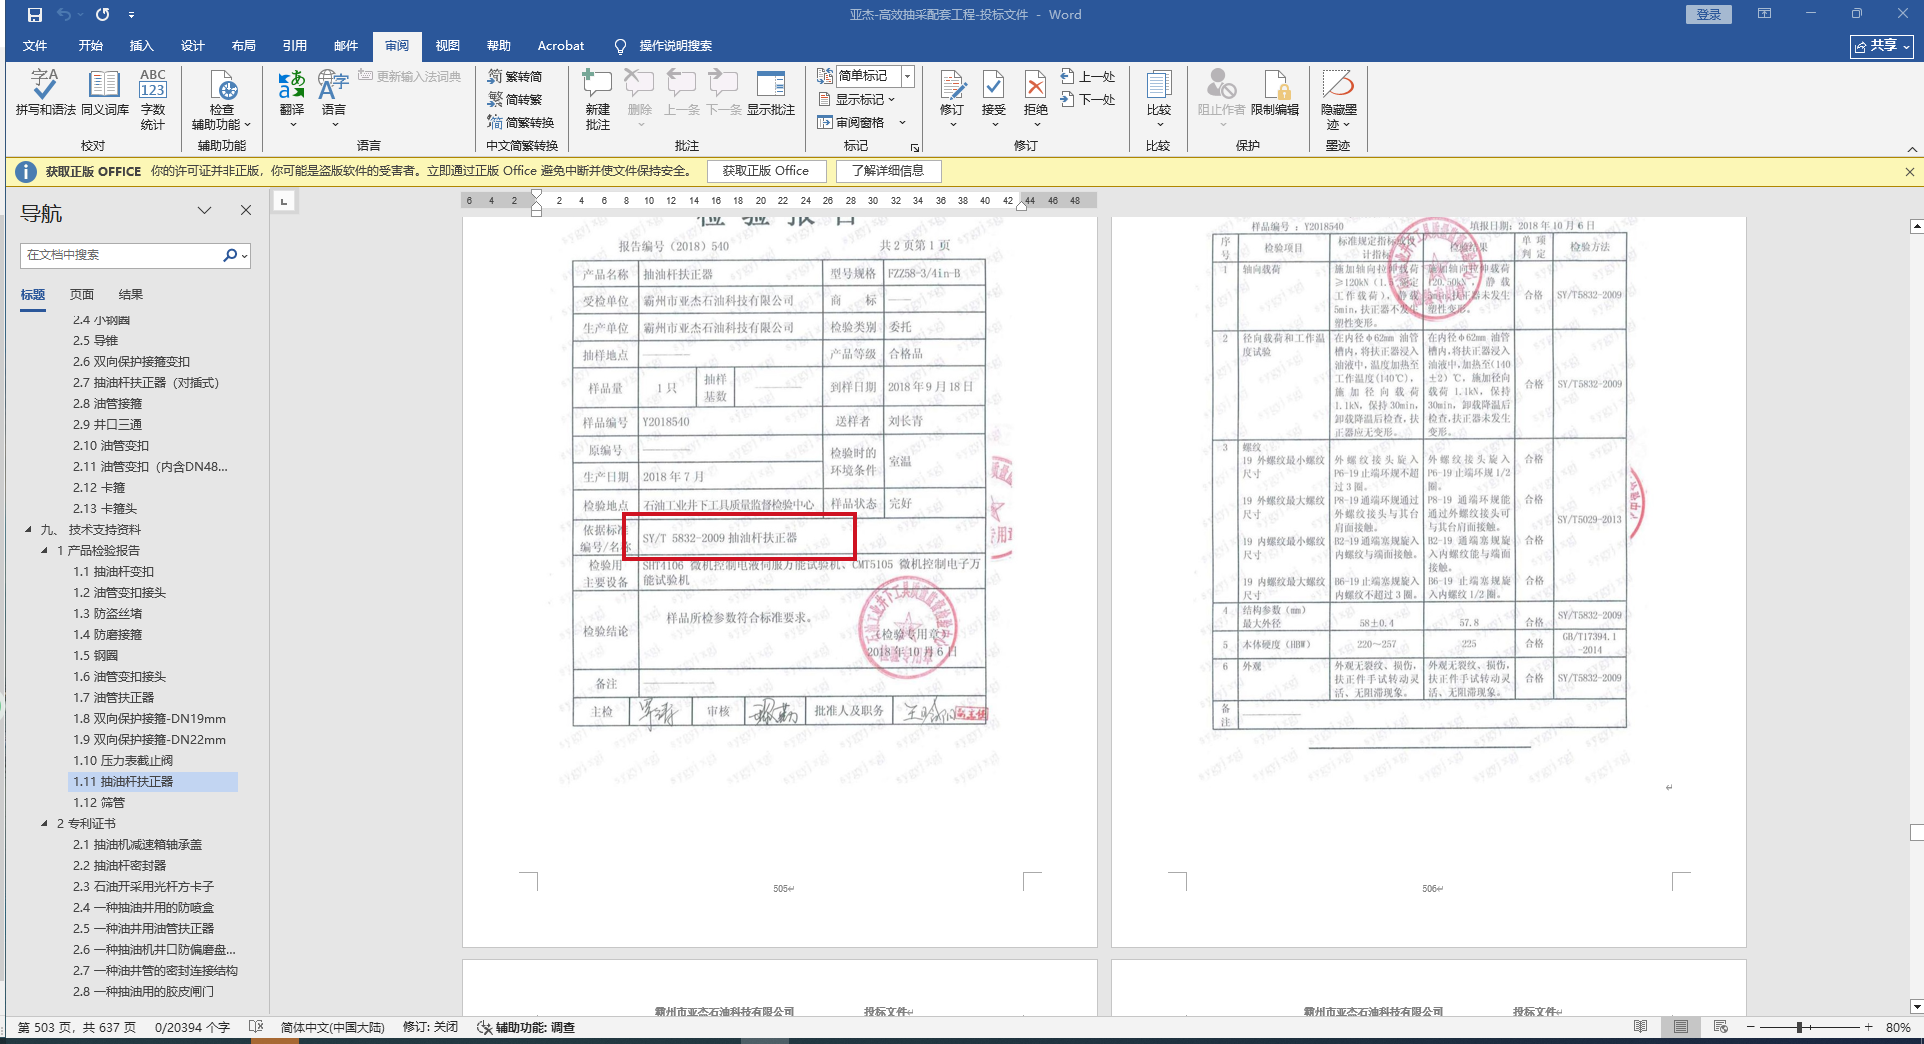This screenshot has height=1044, width=1924.
Task: Open the 同义词库 thesaurus
Action: [105, 93]
